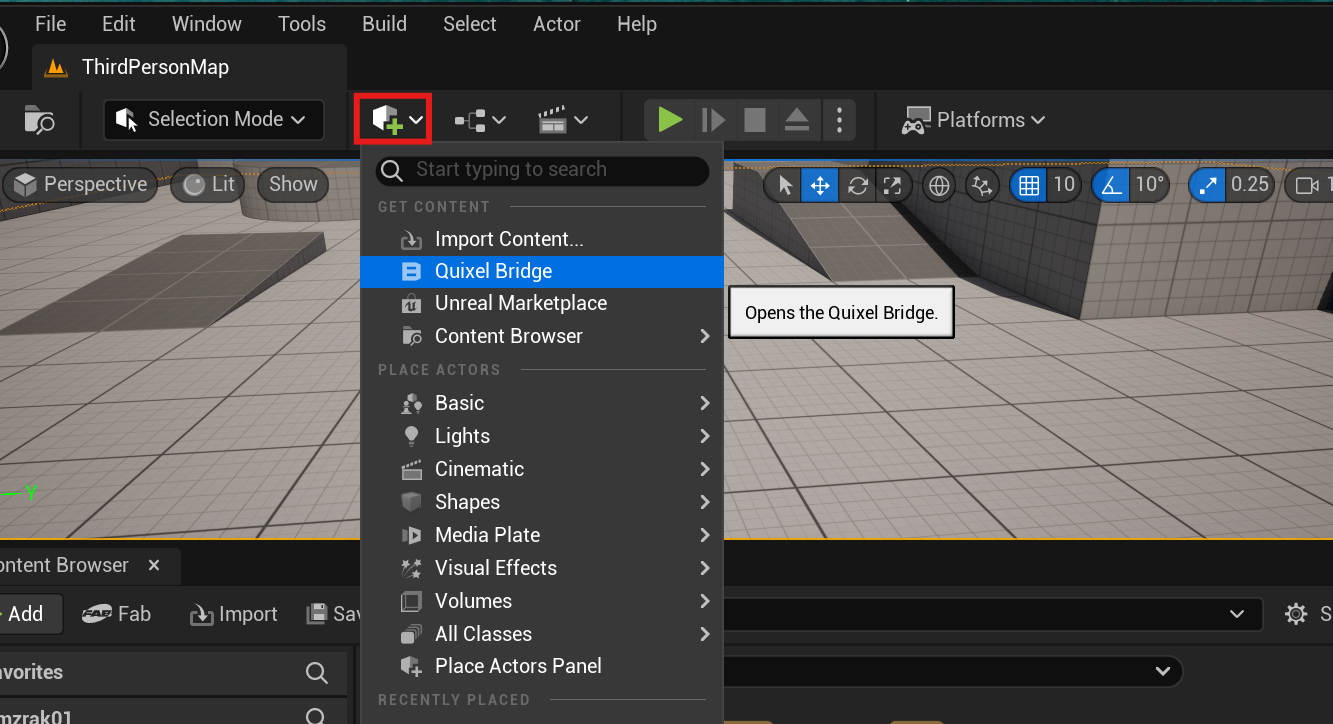The width and height of the screenshot is (1333, 724).
Task: Click the Skip/Advance frame button
Action: pyautogui.click(x=713, y=120)
